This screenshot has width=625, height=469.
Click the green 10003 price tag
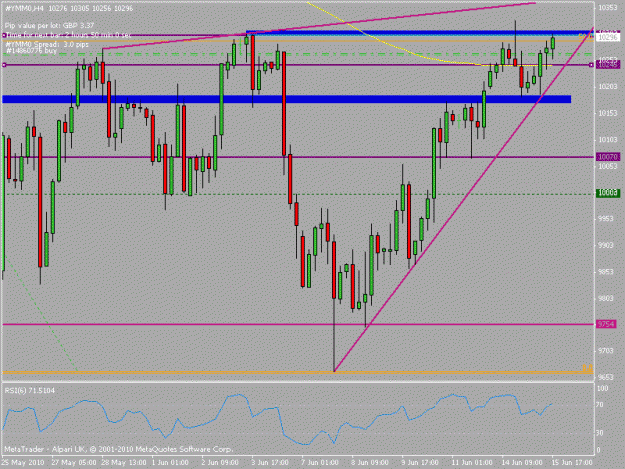click(608, 193)
